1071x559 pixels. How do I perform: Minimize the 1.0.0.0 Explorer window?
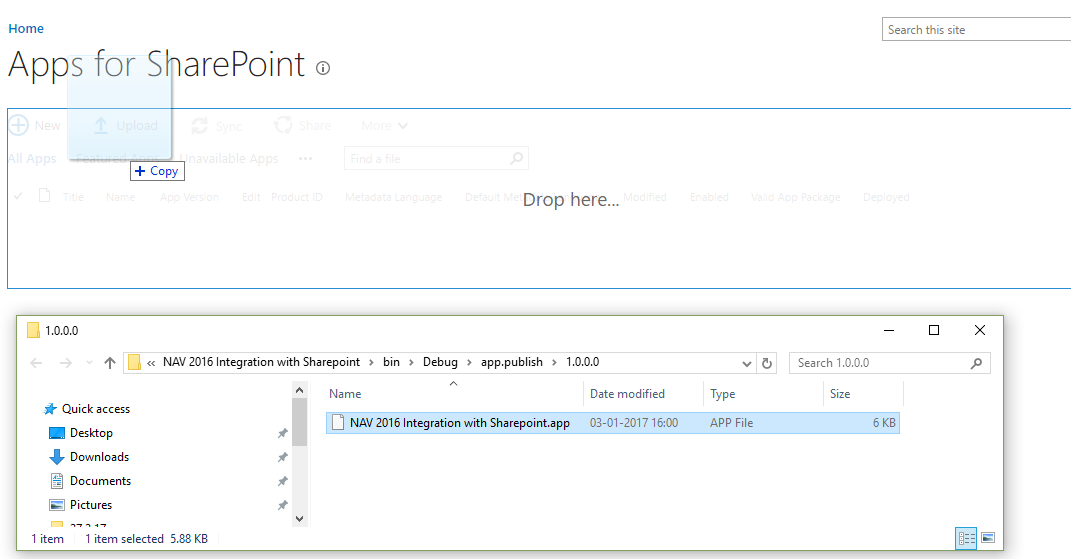[889, 330]
